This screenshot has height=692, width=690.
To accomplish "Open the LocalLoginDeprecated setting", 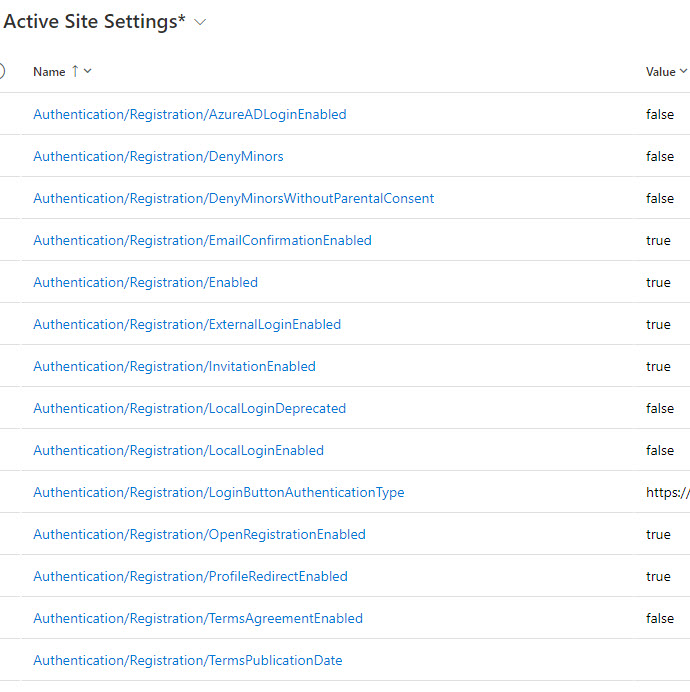I will click(x=190, y=408).
